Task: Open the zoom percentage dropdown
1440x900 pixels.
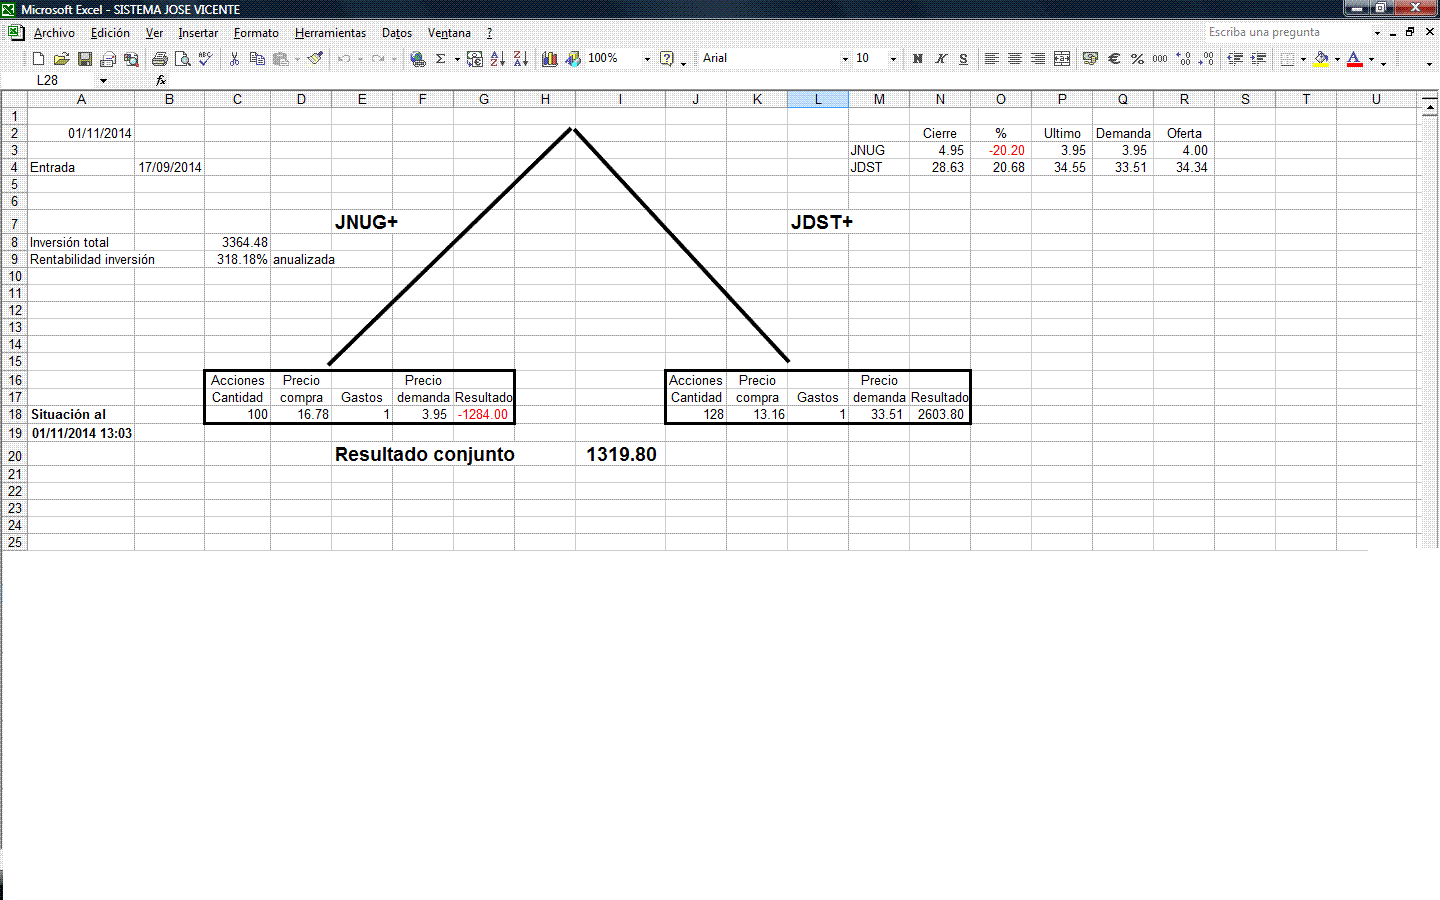Action: [647, 59]
